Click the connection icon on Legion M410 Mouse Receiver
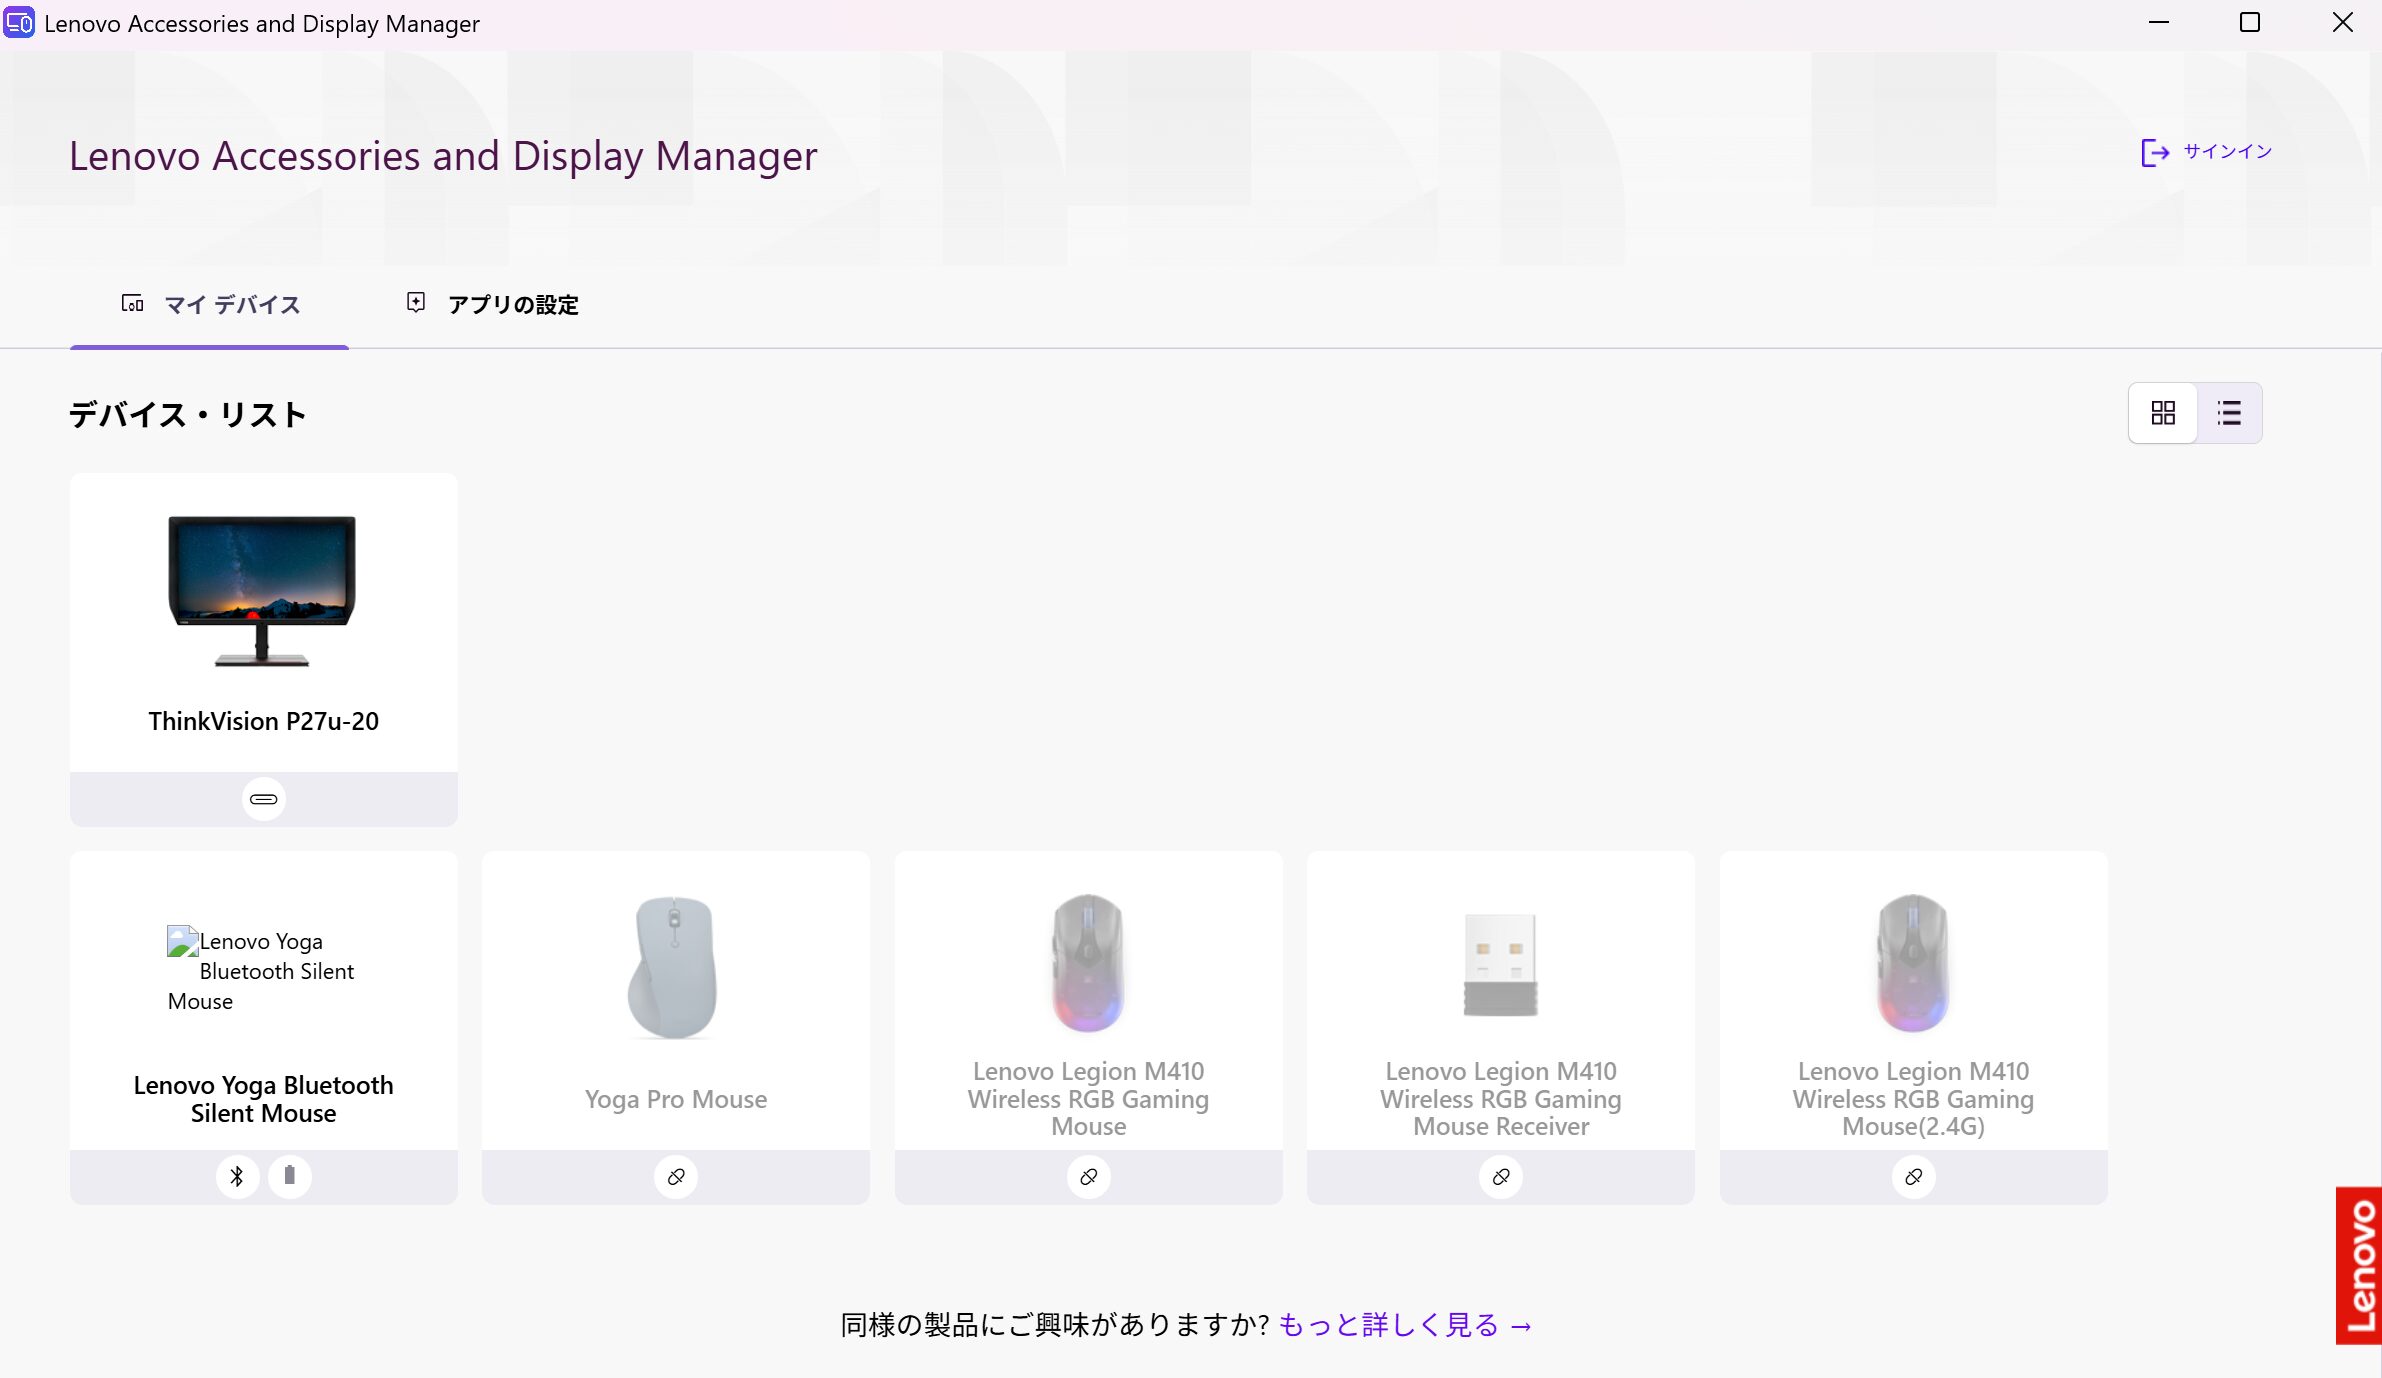The width and height of the screenshot is (2382, 1378). pyautogui.click(x=1500, y=1177)
